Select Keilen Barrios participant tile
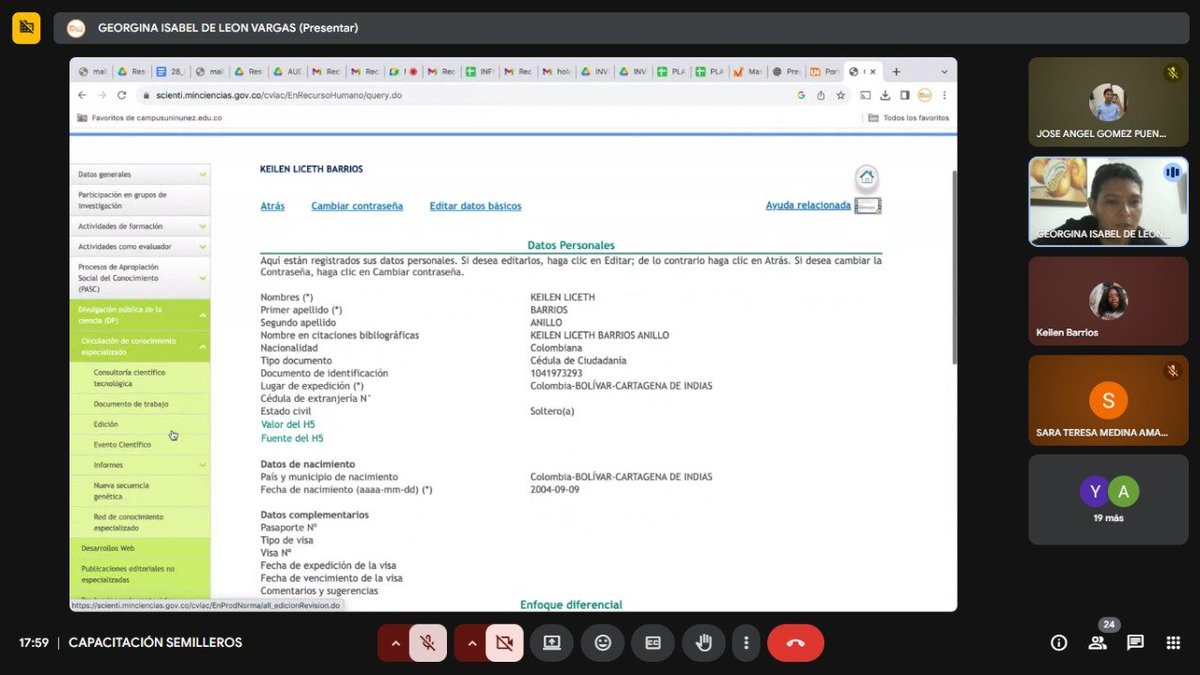 coord(1108,301)
